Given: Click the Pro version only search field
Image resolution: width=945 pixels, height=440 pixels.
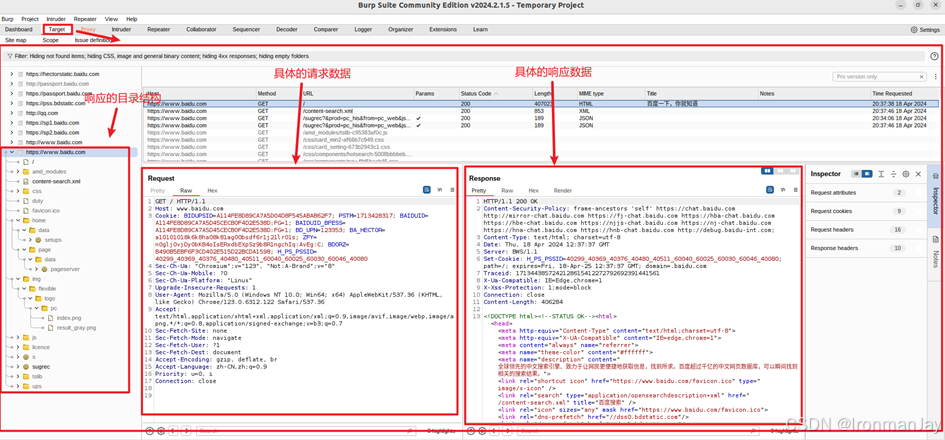Looking at the screenshot, I should coord(879,77).
